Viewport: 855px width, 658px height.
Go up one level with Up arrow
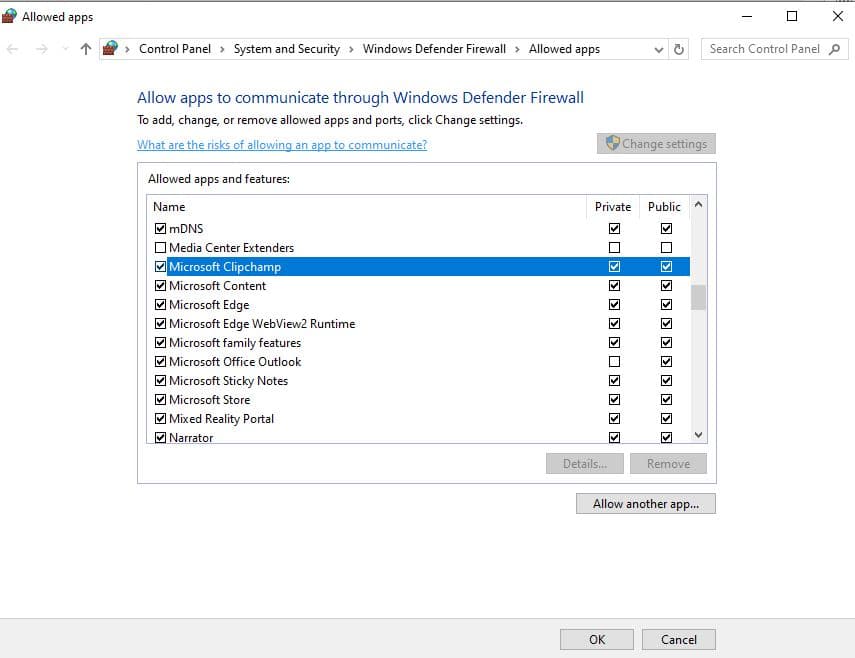click(86, 49)
